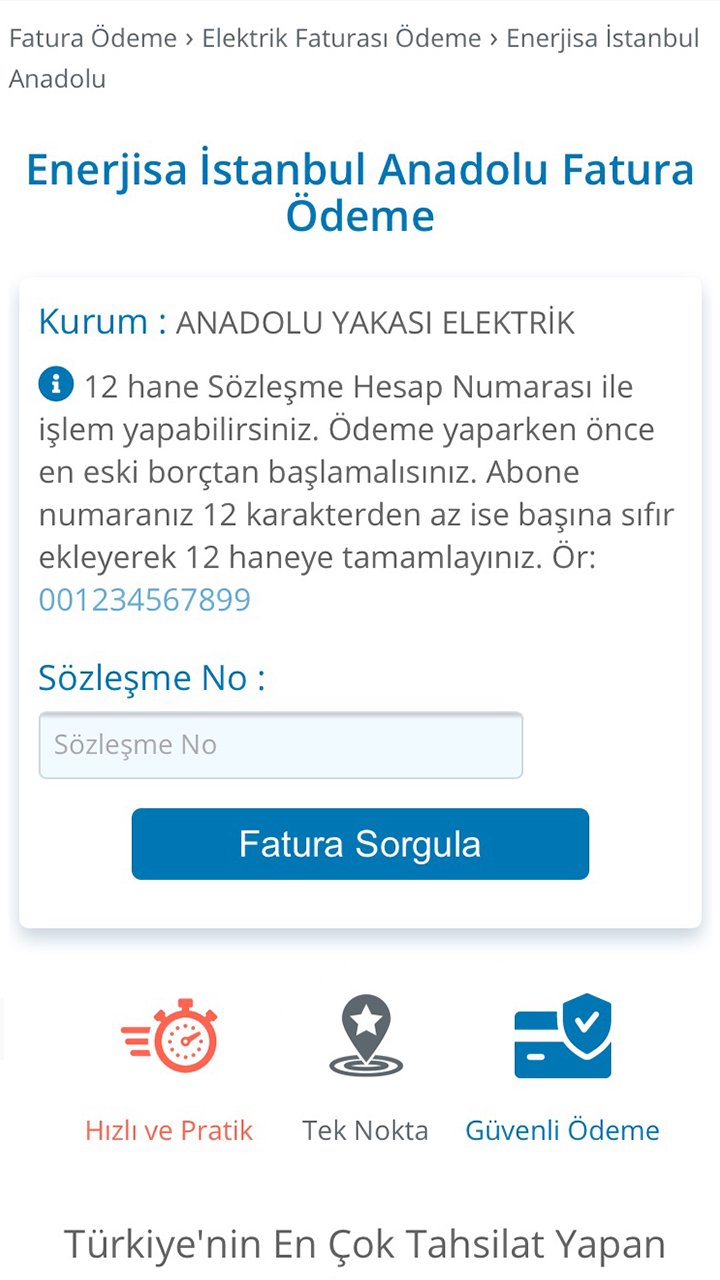Select the Enerjisa İstanbul Anadolu breadcrumb
The height and width of the screenshot is (1280, 720).
(x=602, y=39)
